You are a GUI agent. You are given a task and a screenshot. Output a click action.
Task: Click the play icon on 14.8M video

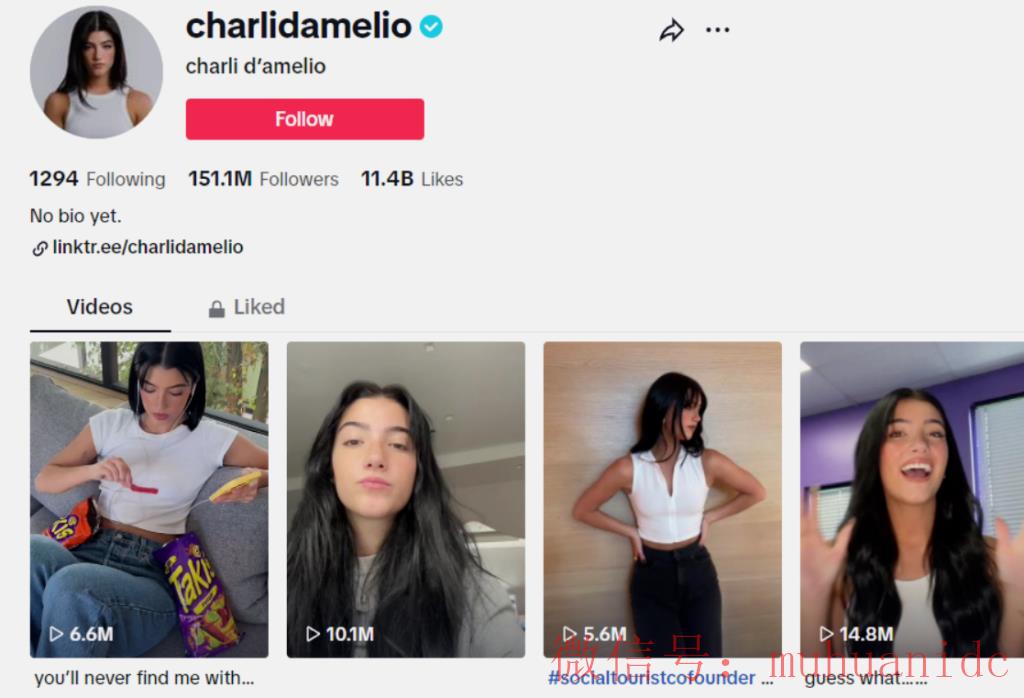point(826,633)
